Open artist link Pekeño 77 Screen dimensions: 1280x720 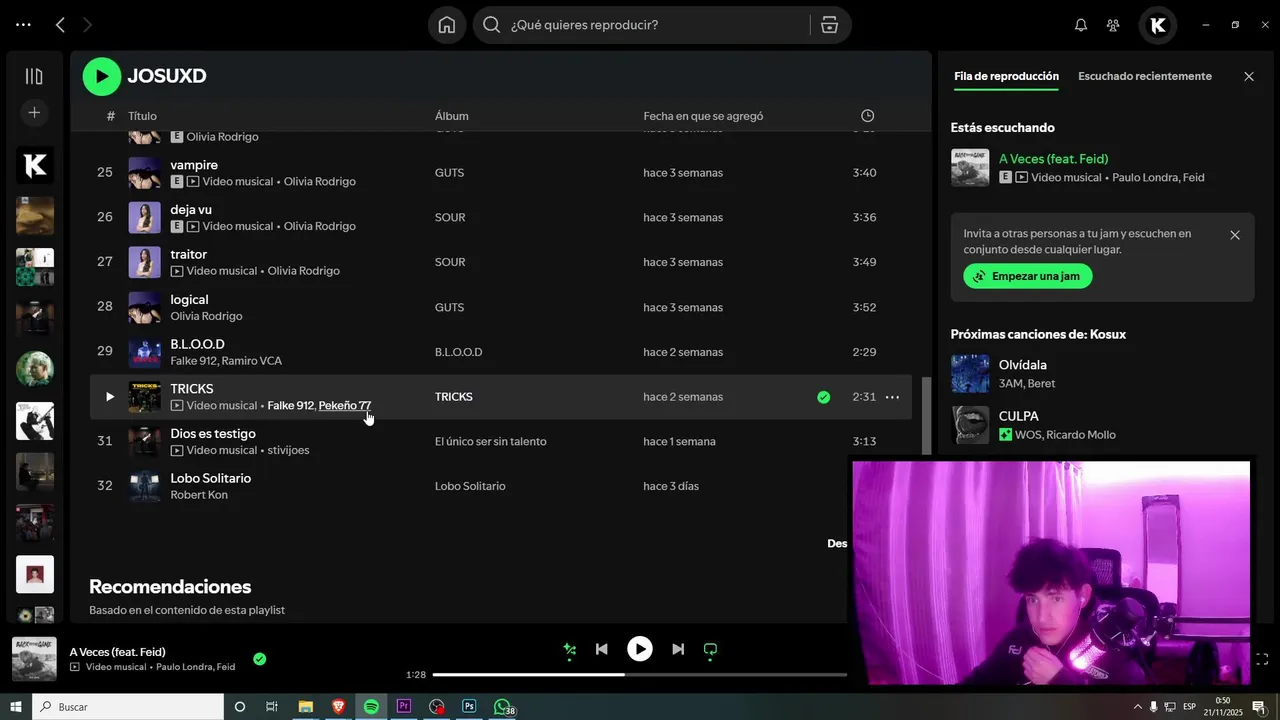click(345, 406)
